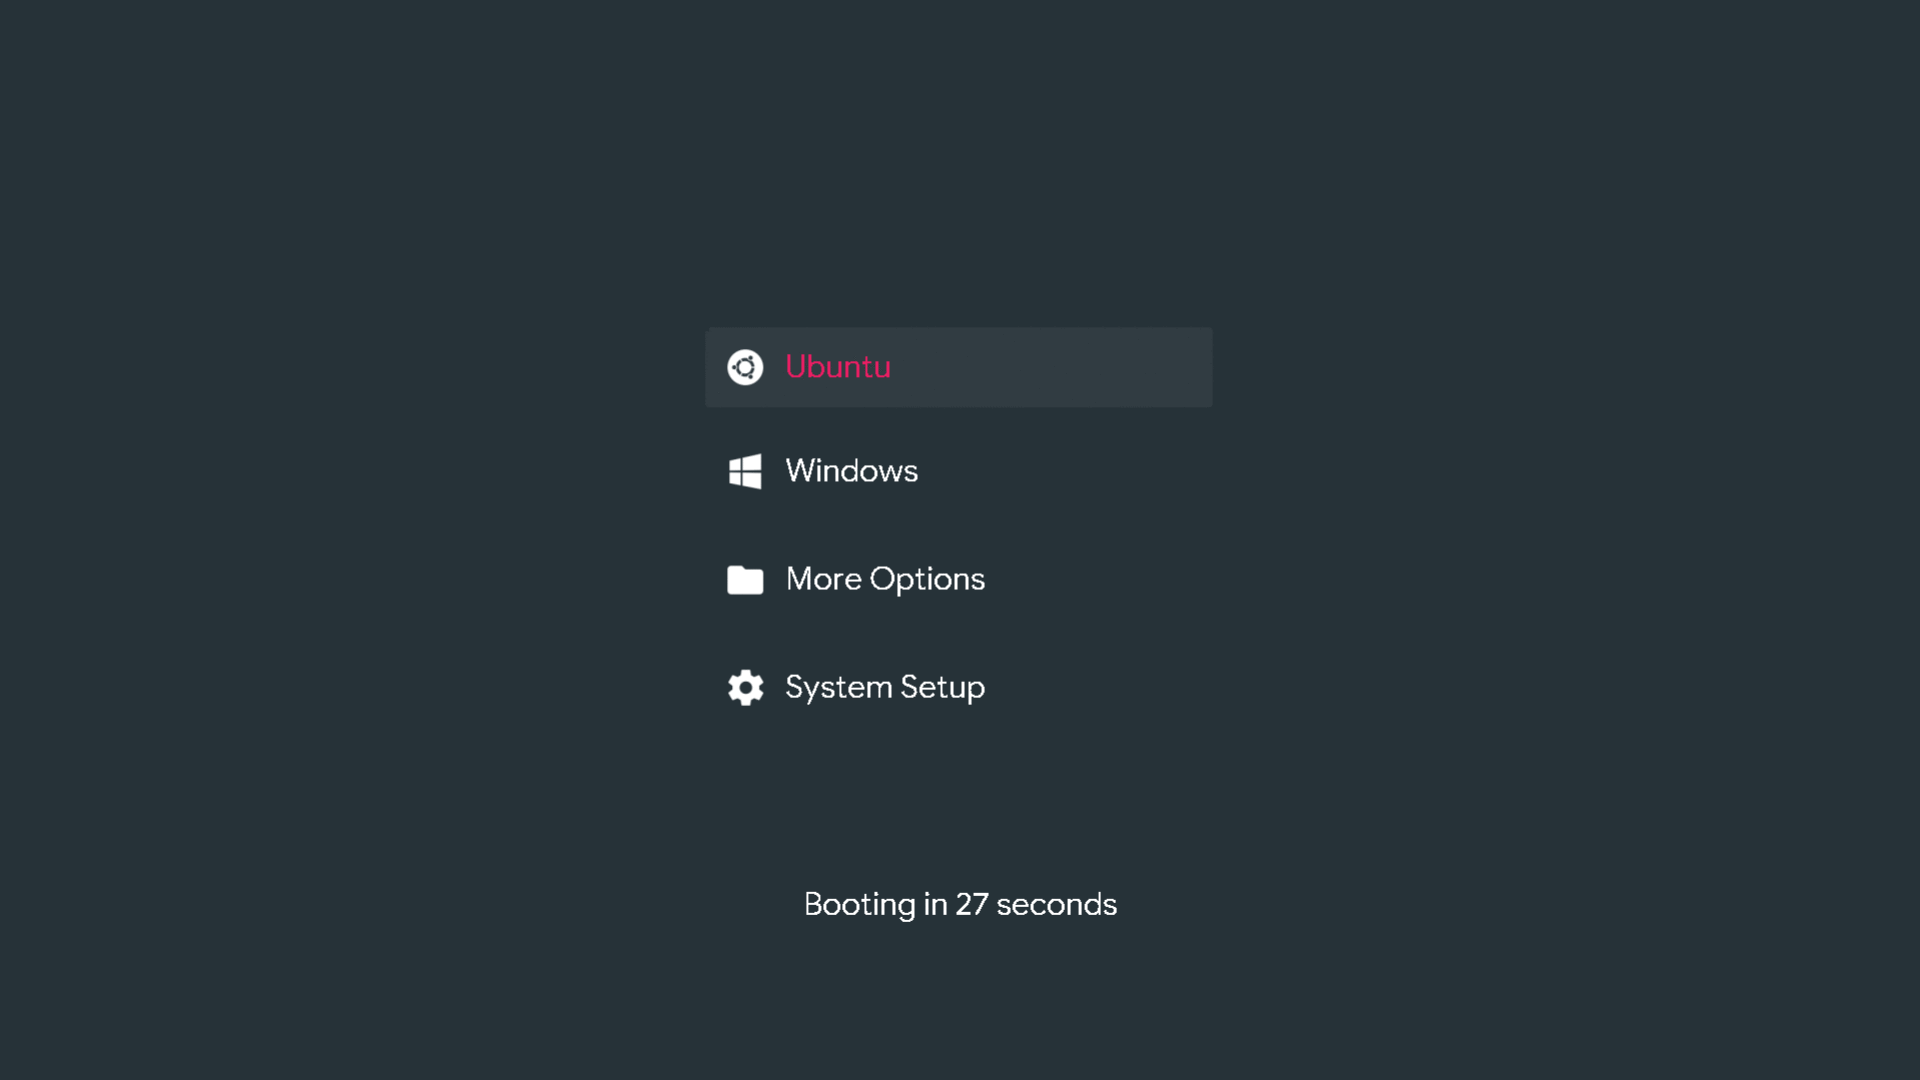Click the letter U of Ubuntu
Screen dimensions: 1920x1080
797,367
